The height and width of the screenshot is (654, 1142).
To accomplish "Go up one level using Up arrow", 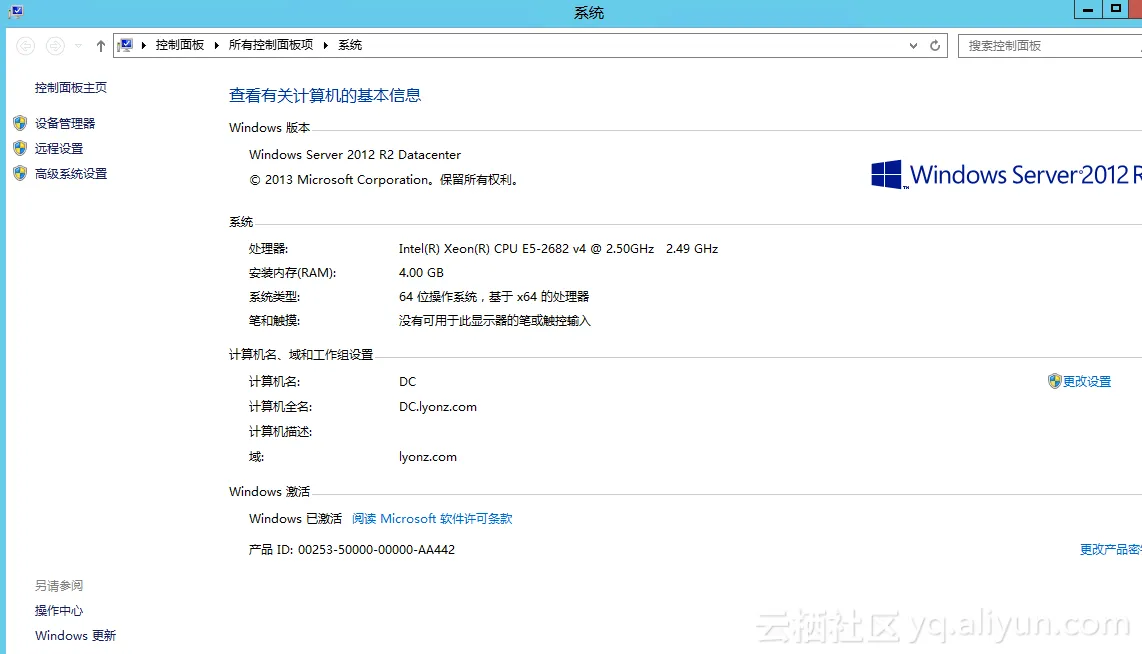I will (x=101, y=46).
